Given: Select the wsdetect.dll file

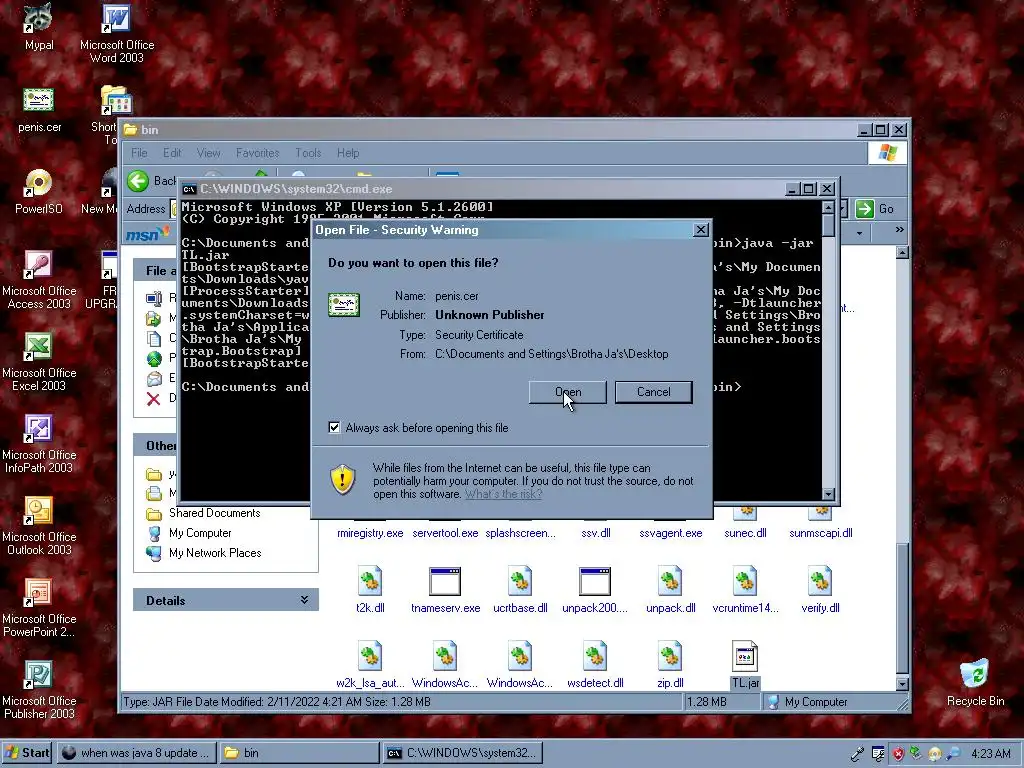Looking at the screenshot, I should point(595,664).
